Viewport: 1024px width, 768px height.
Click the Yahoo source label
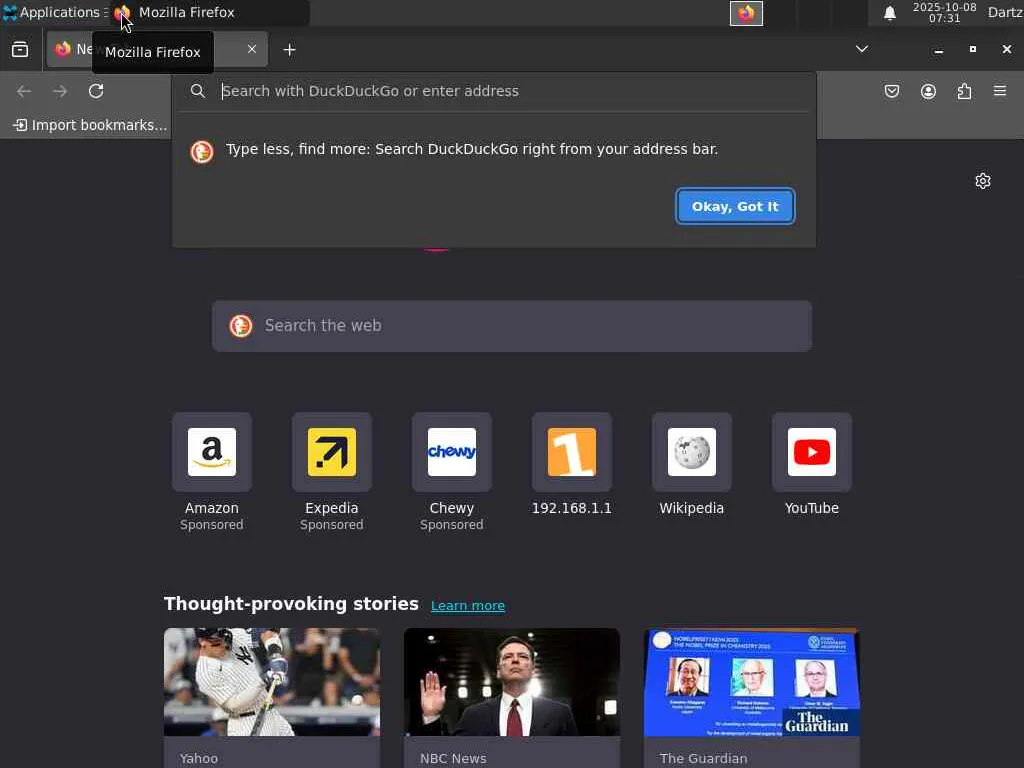(199, 758)
